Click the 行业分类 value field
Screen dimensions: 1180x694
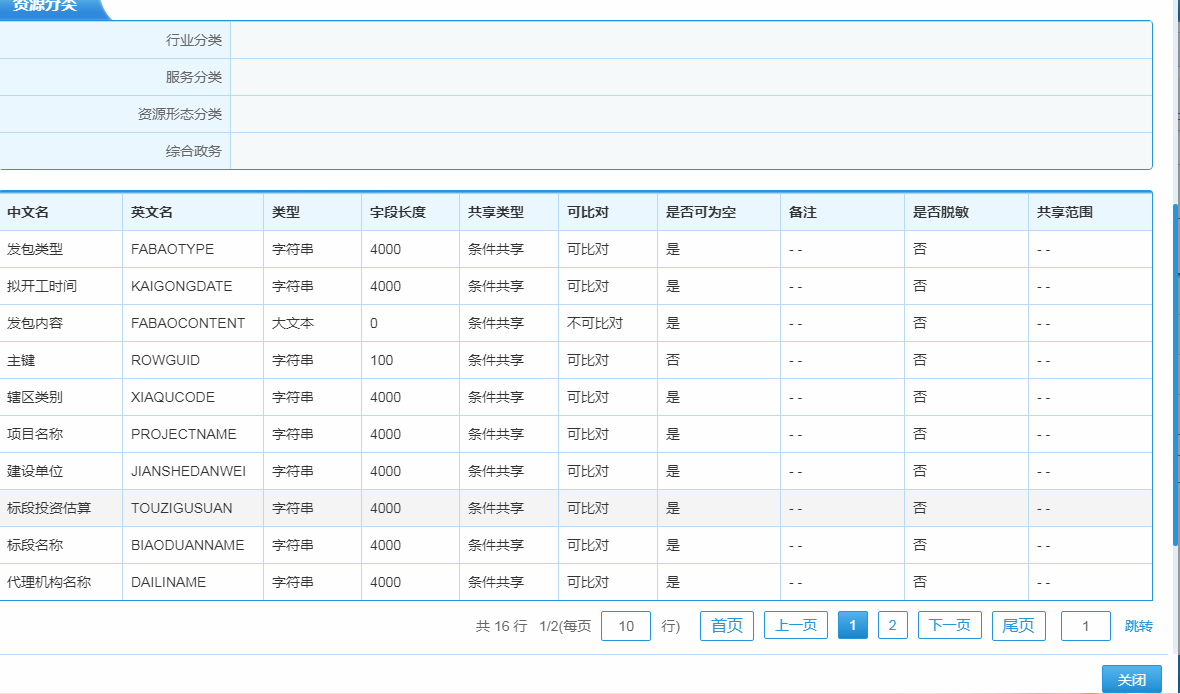point(690,40)
